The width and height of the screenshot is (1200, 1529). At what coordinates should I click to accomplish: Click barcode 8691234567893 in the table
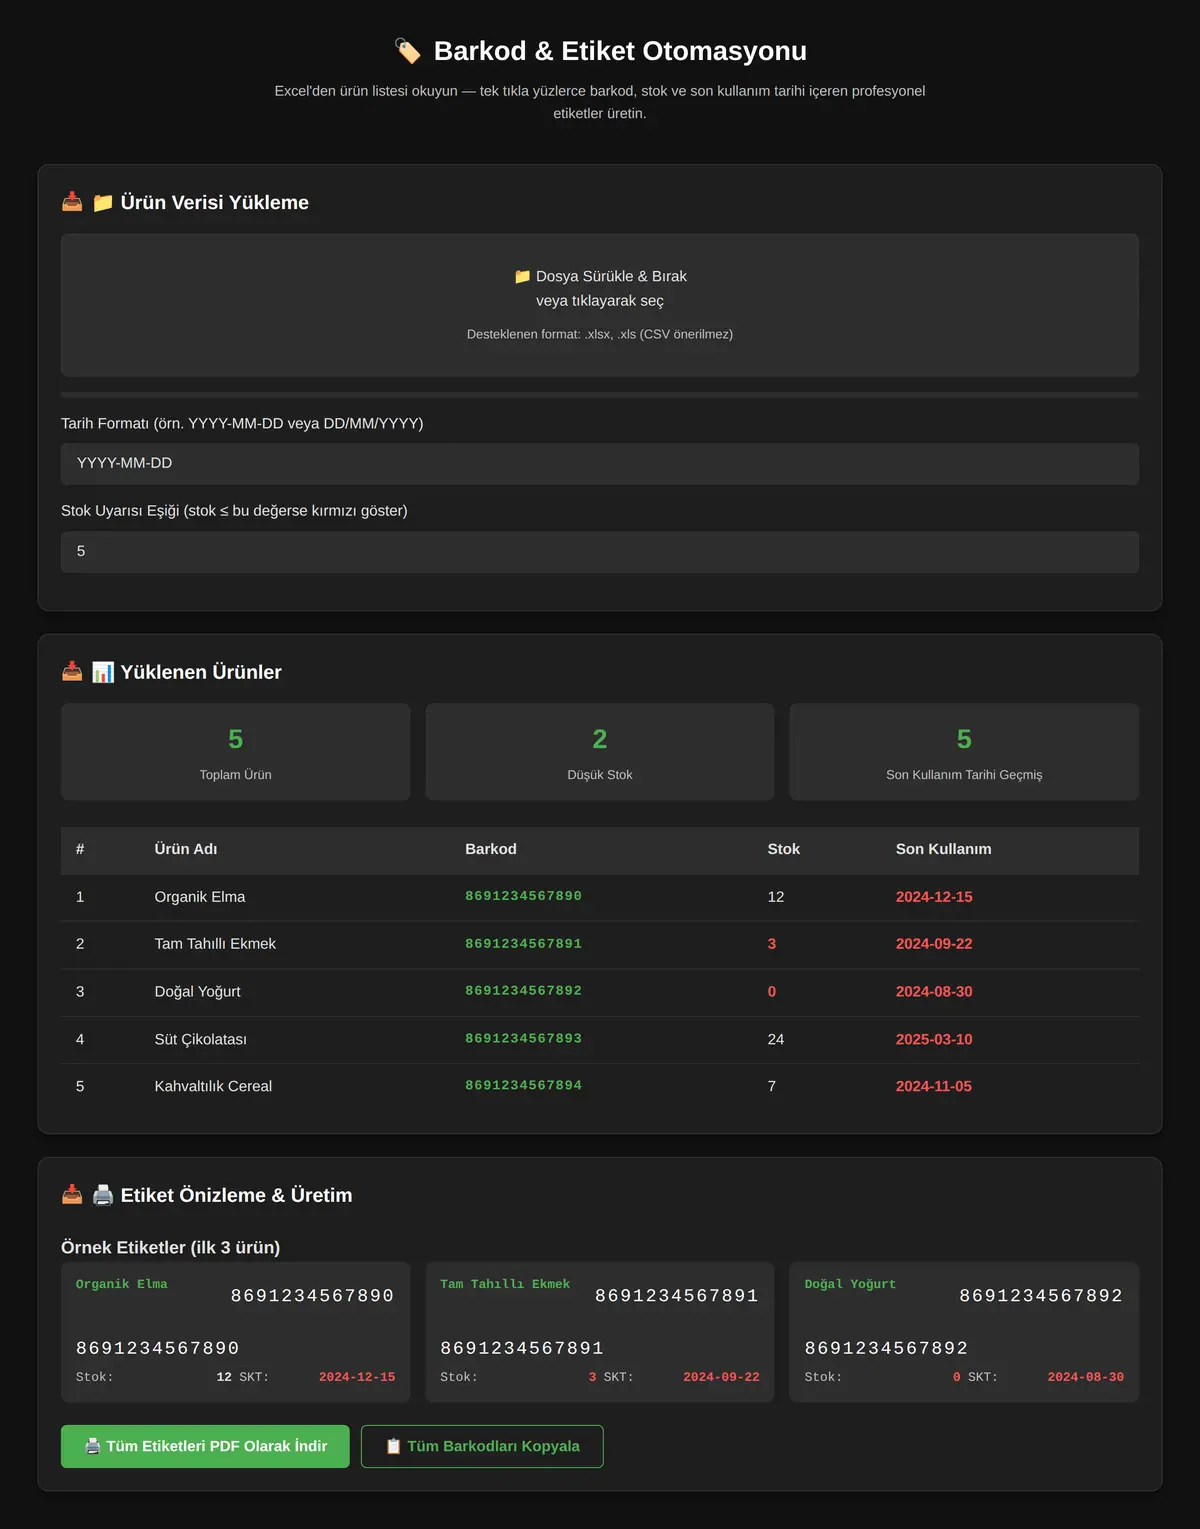click(x=523, y=1039)
